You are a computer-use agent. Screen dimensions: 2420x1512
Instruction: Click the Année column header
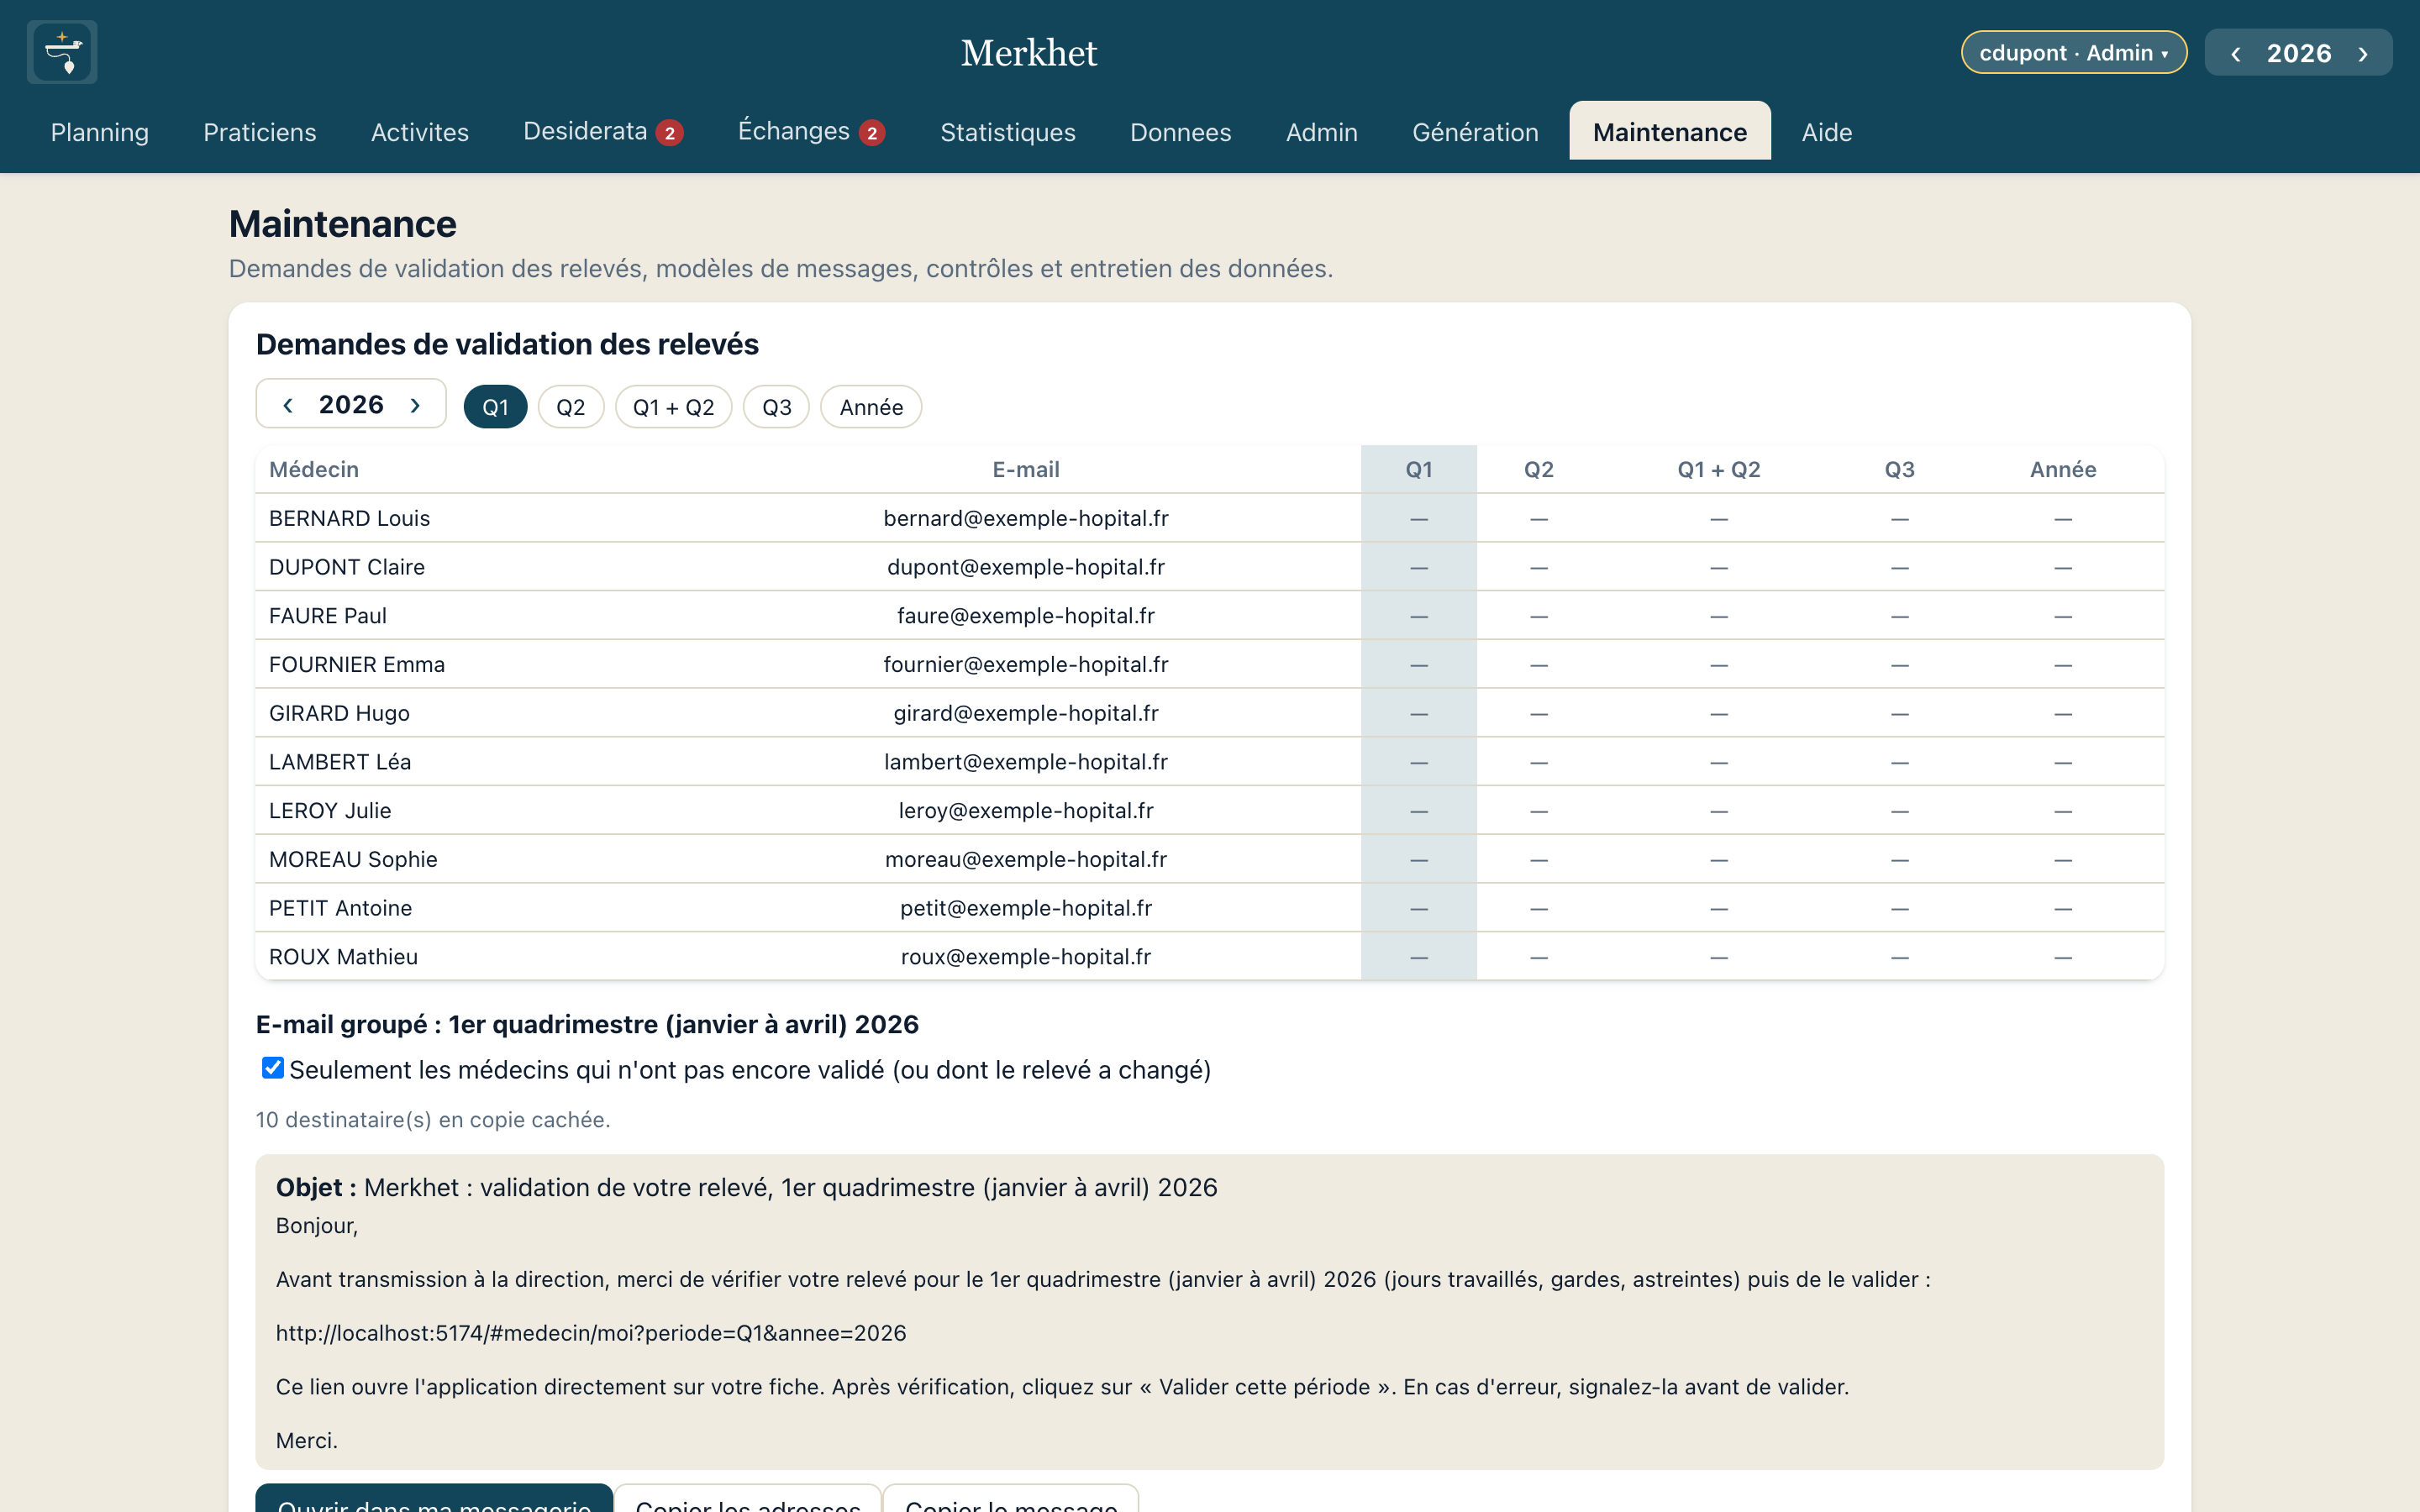click(2063, 469)
